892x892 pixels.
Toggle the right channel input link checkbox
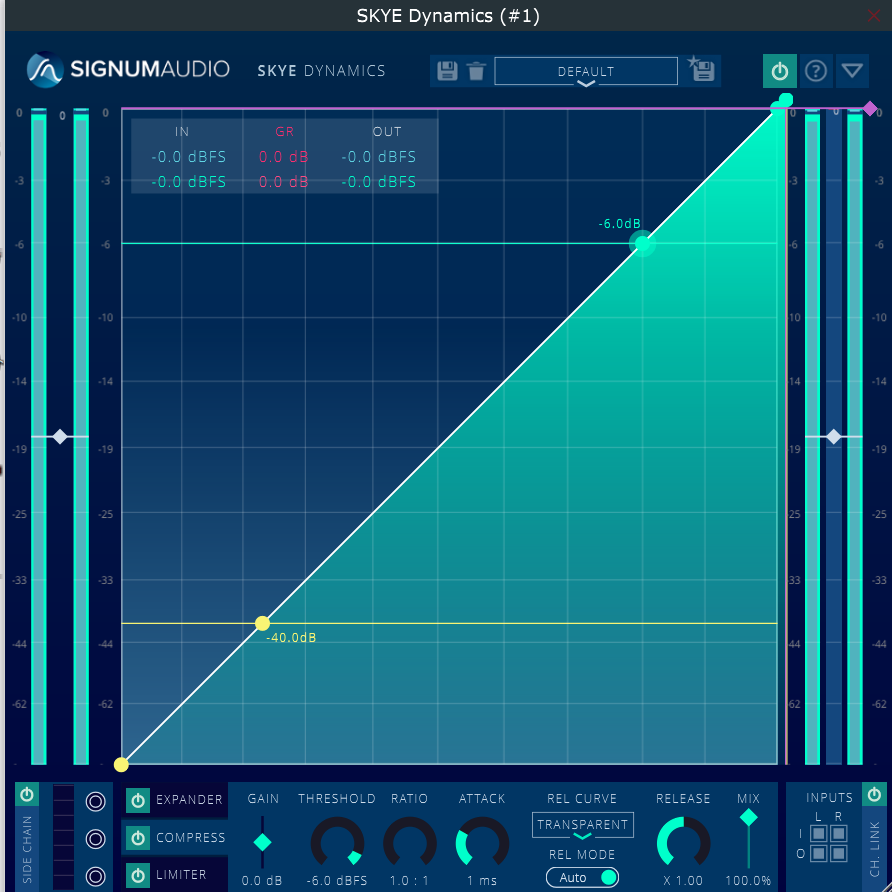click(x=839, y=834)
